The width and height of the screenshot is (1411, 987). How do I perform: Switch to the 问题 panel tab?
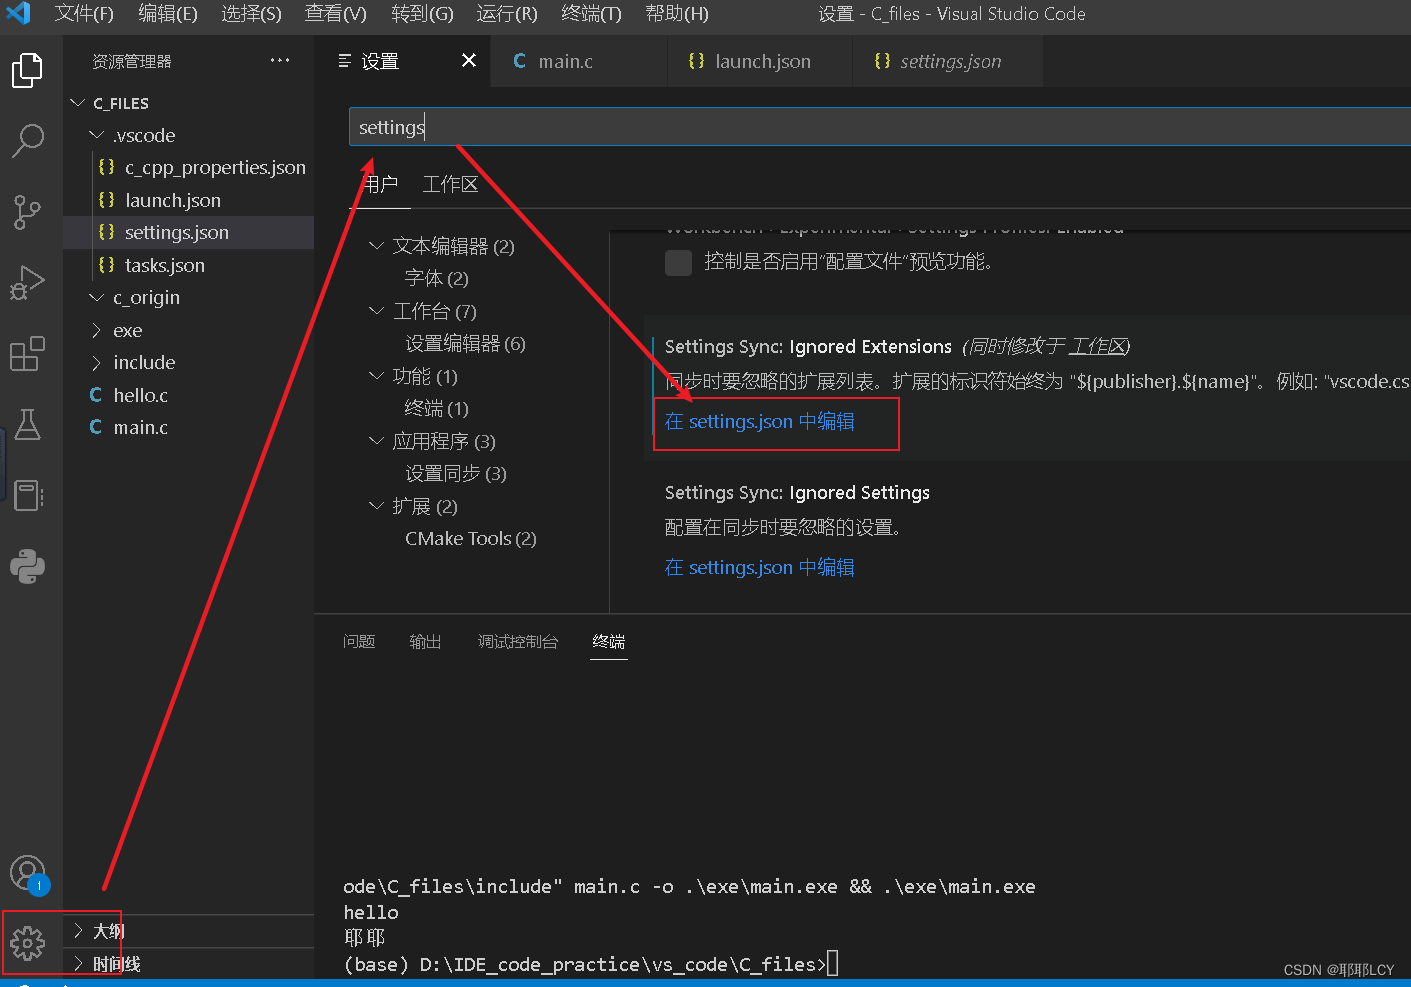coord(359,642)
